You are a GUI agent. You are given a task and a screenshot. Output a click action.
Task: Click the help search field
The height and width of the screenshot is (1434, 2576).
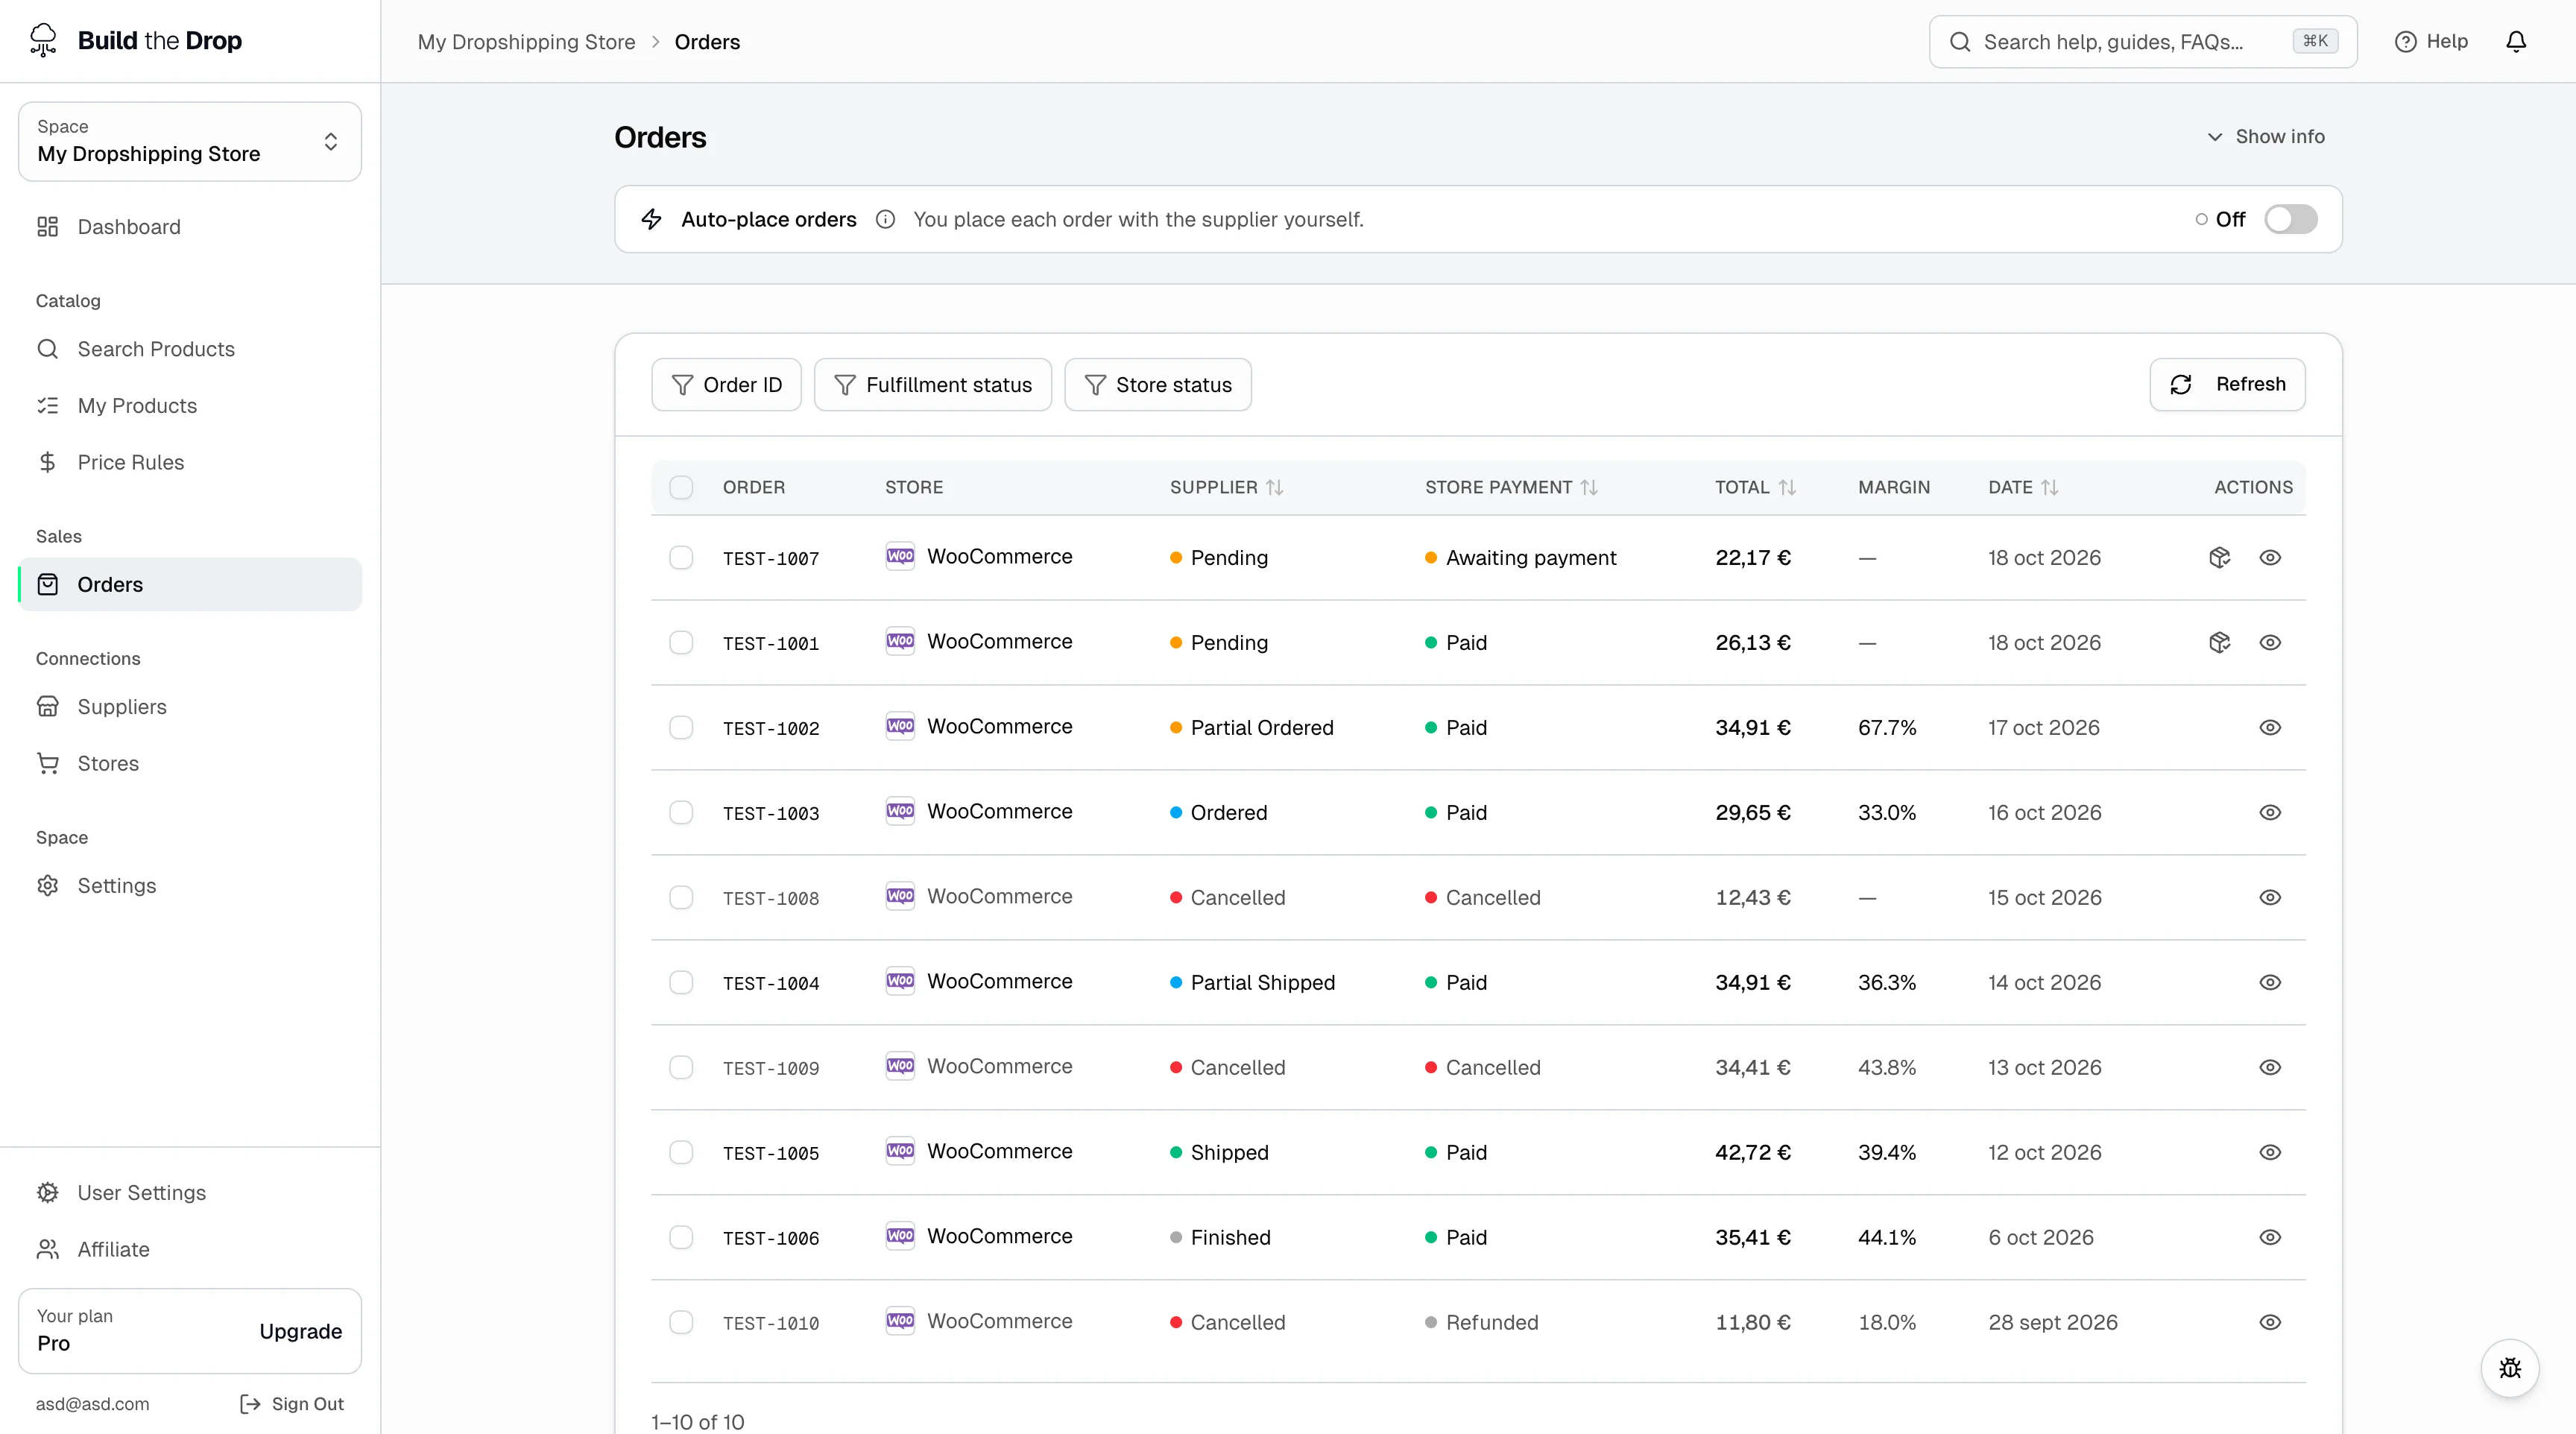click(2142, 41)
